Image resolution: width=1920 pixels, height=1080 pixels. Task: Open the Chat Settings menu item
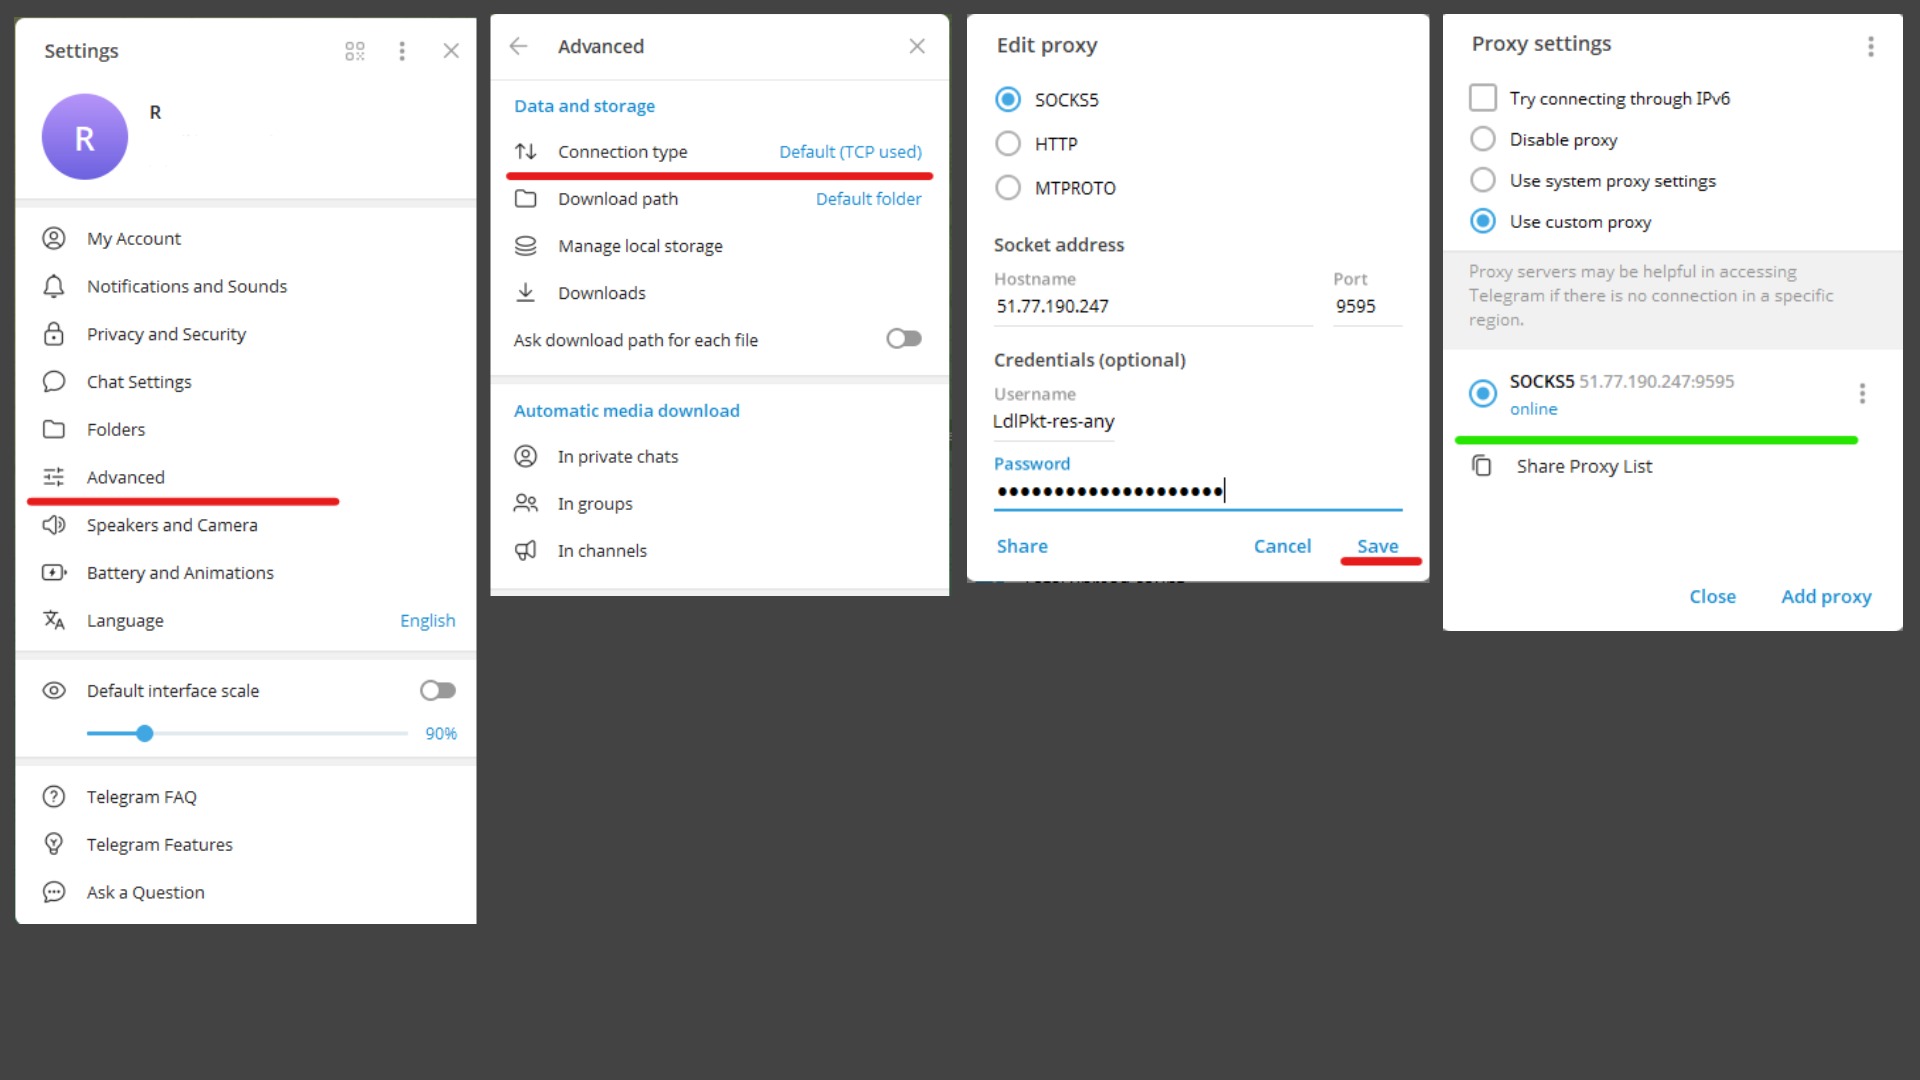139,382
